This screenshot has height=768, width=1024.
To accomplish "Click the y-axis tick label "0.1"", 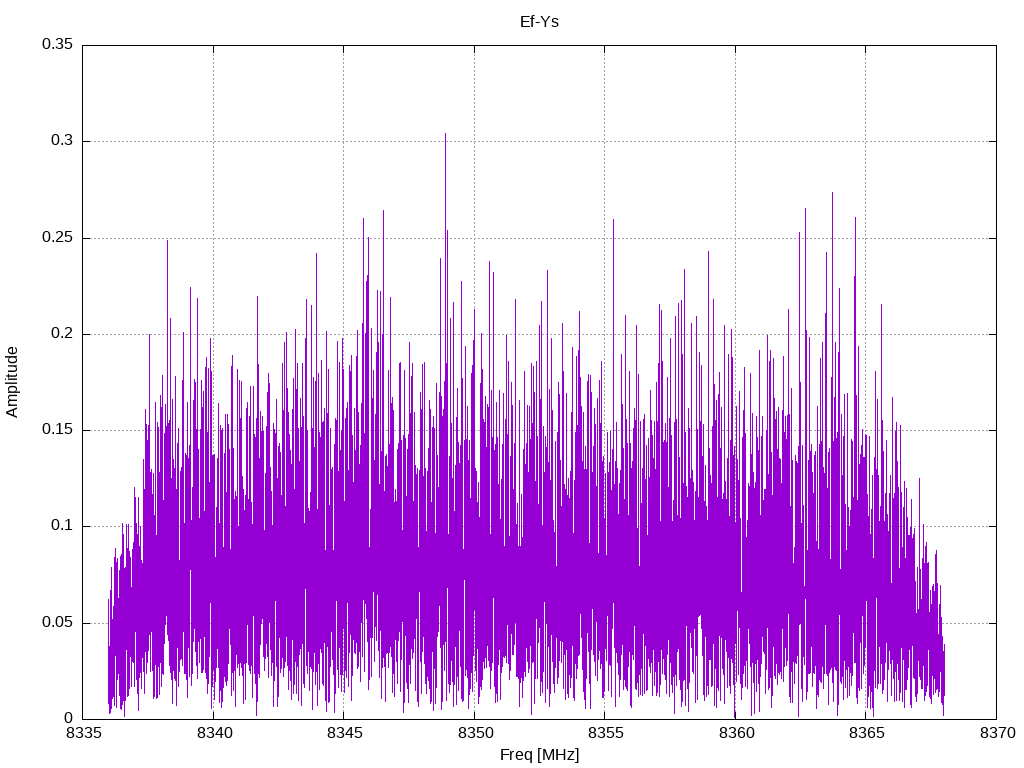I will tap(62, 526).
